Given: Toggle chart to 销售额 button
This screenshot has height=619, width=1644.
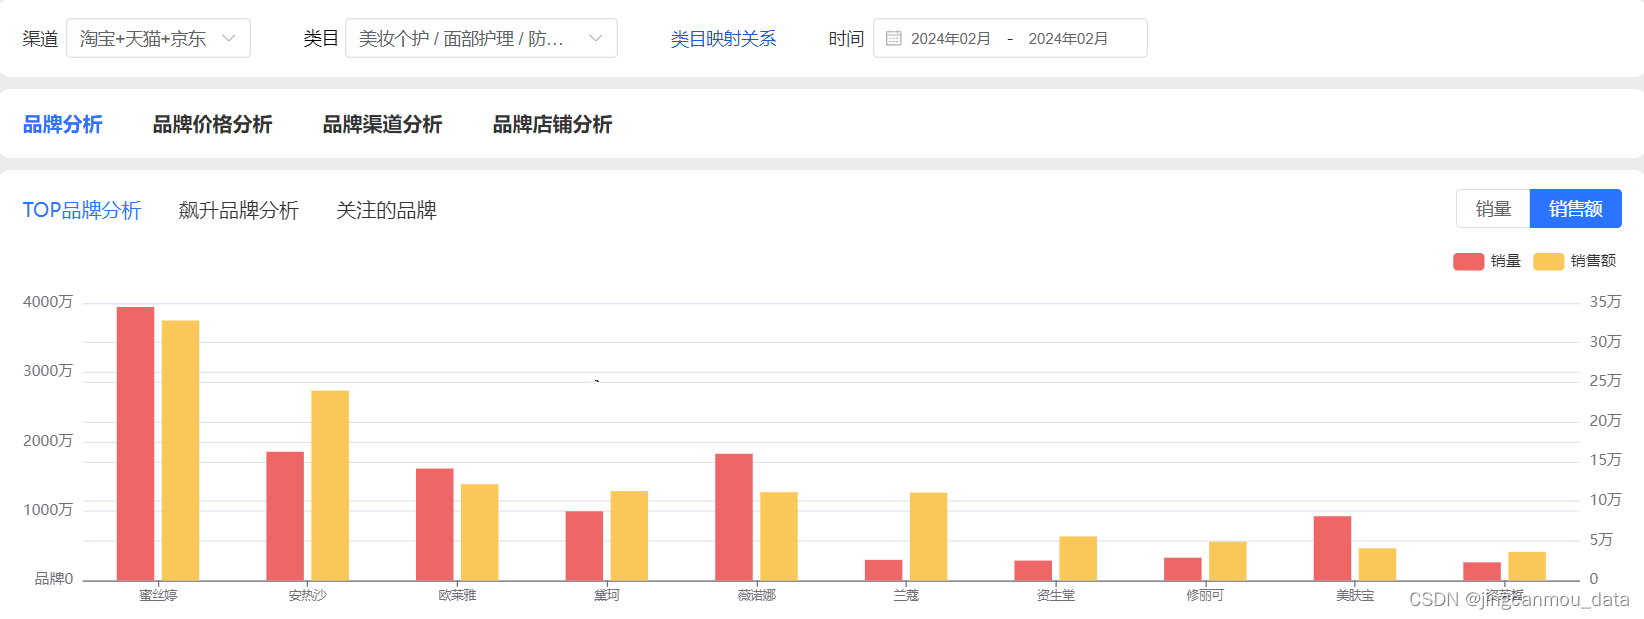Looking at the screenshot, I should [x=1576, y=209].
